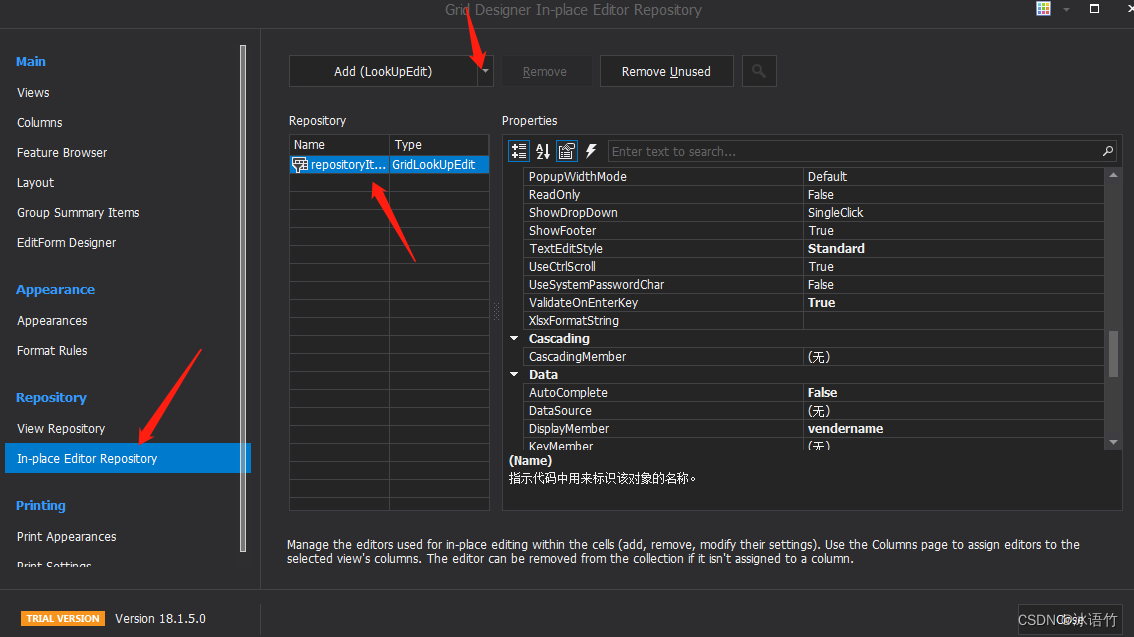Open the theme palette picker in the title bar
This screenshot has width=1134, height=637.
[x=1043, y=8]
